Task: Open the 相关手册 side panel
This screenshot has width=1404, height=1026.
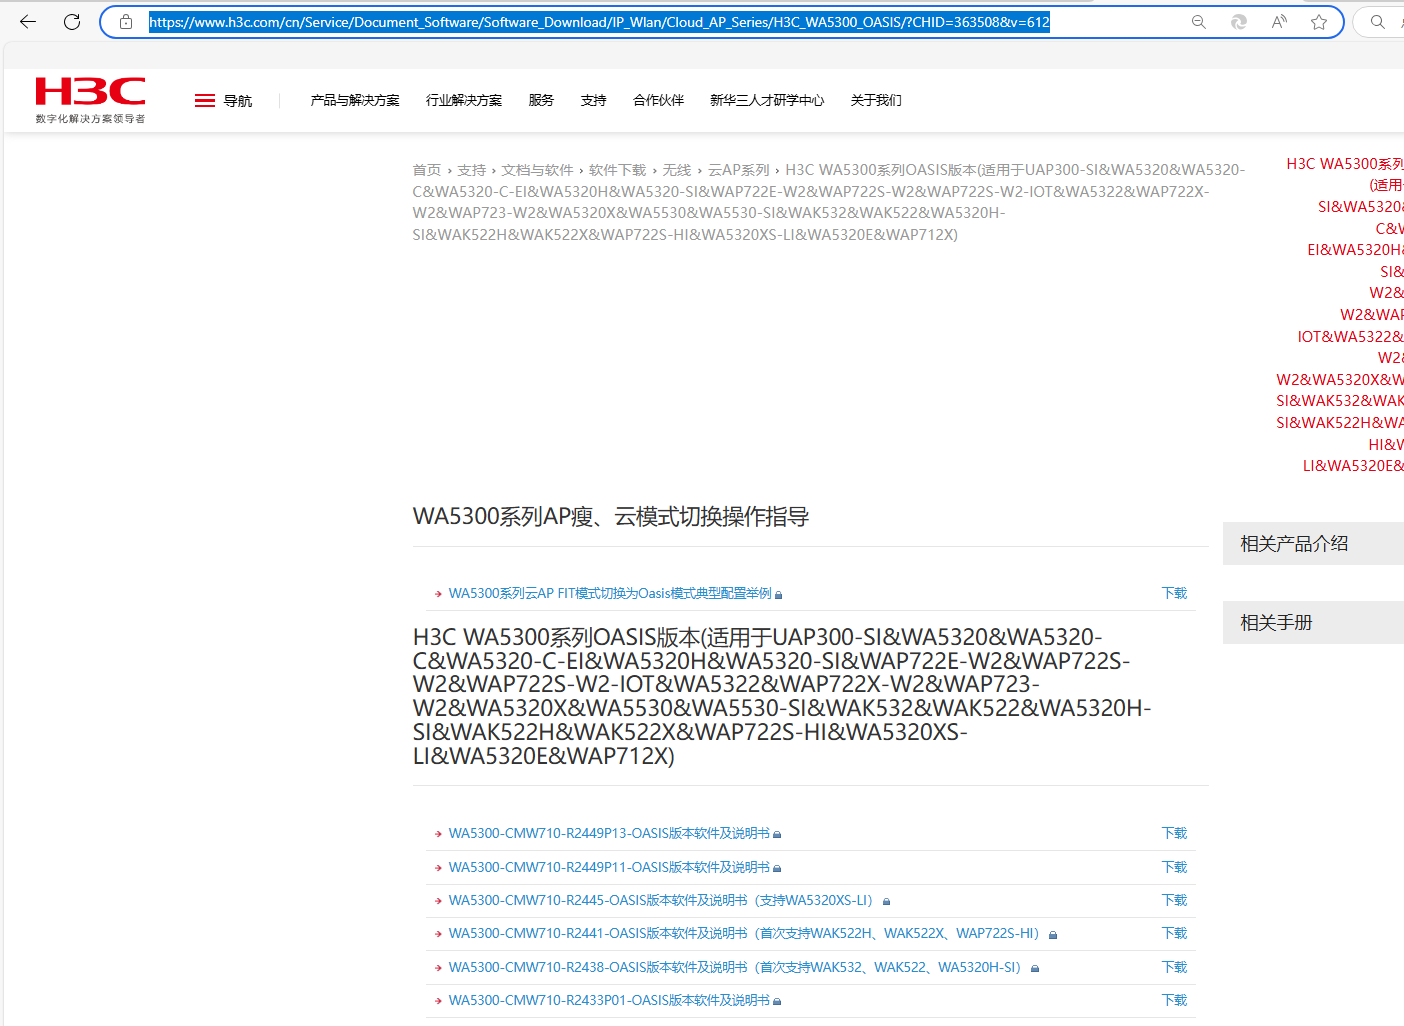Action: click(1313, 622)
